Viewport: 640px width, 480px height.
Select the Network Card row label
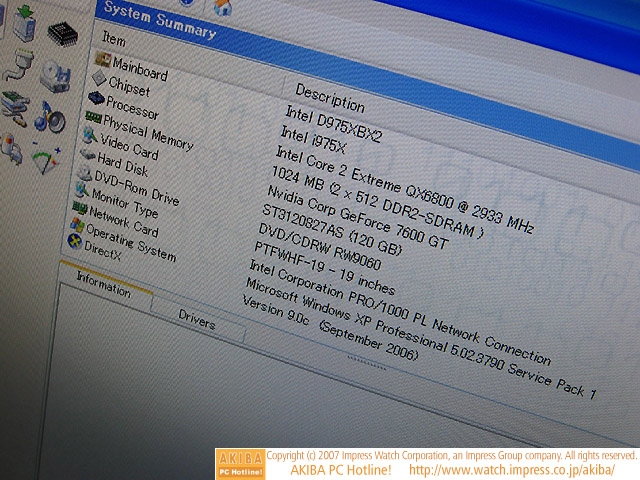tap(124, 222)
